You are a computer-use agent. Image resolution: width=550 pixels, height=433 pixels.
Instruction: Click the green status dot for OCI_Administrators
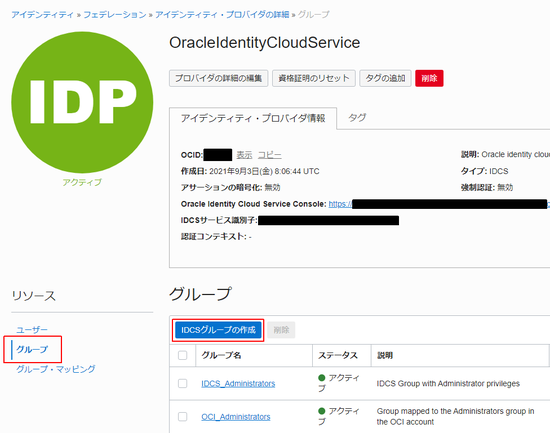tap(321, 411)
